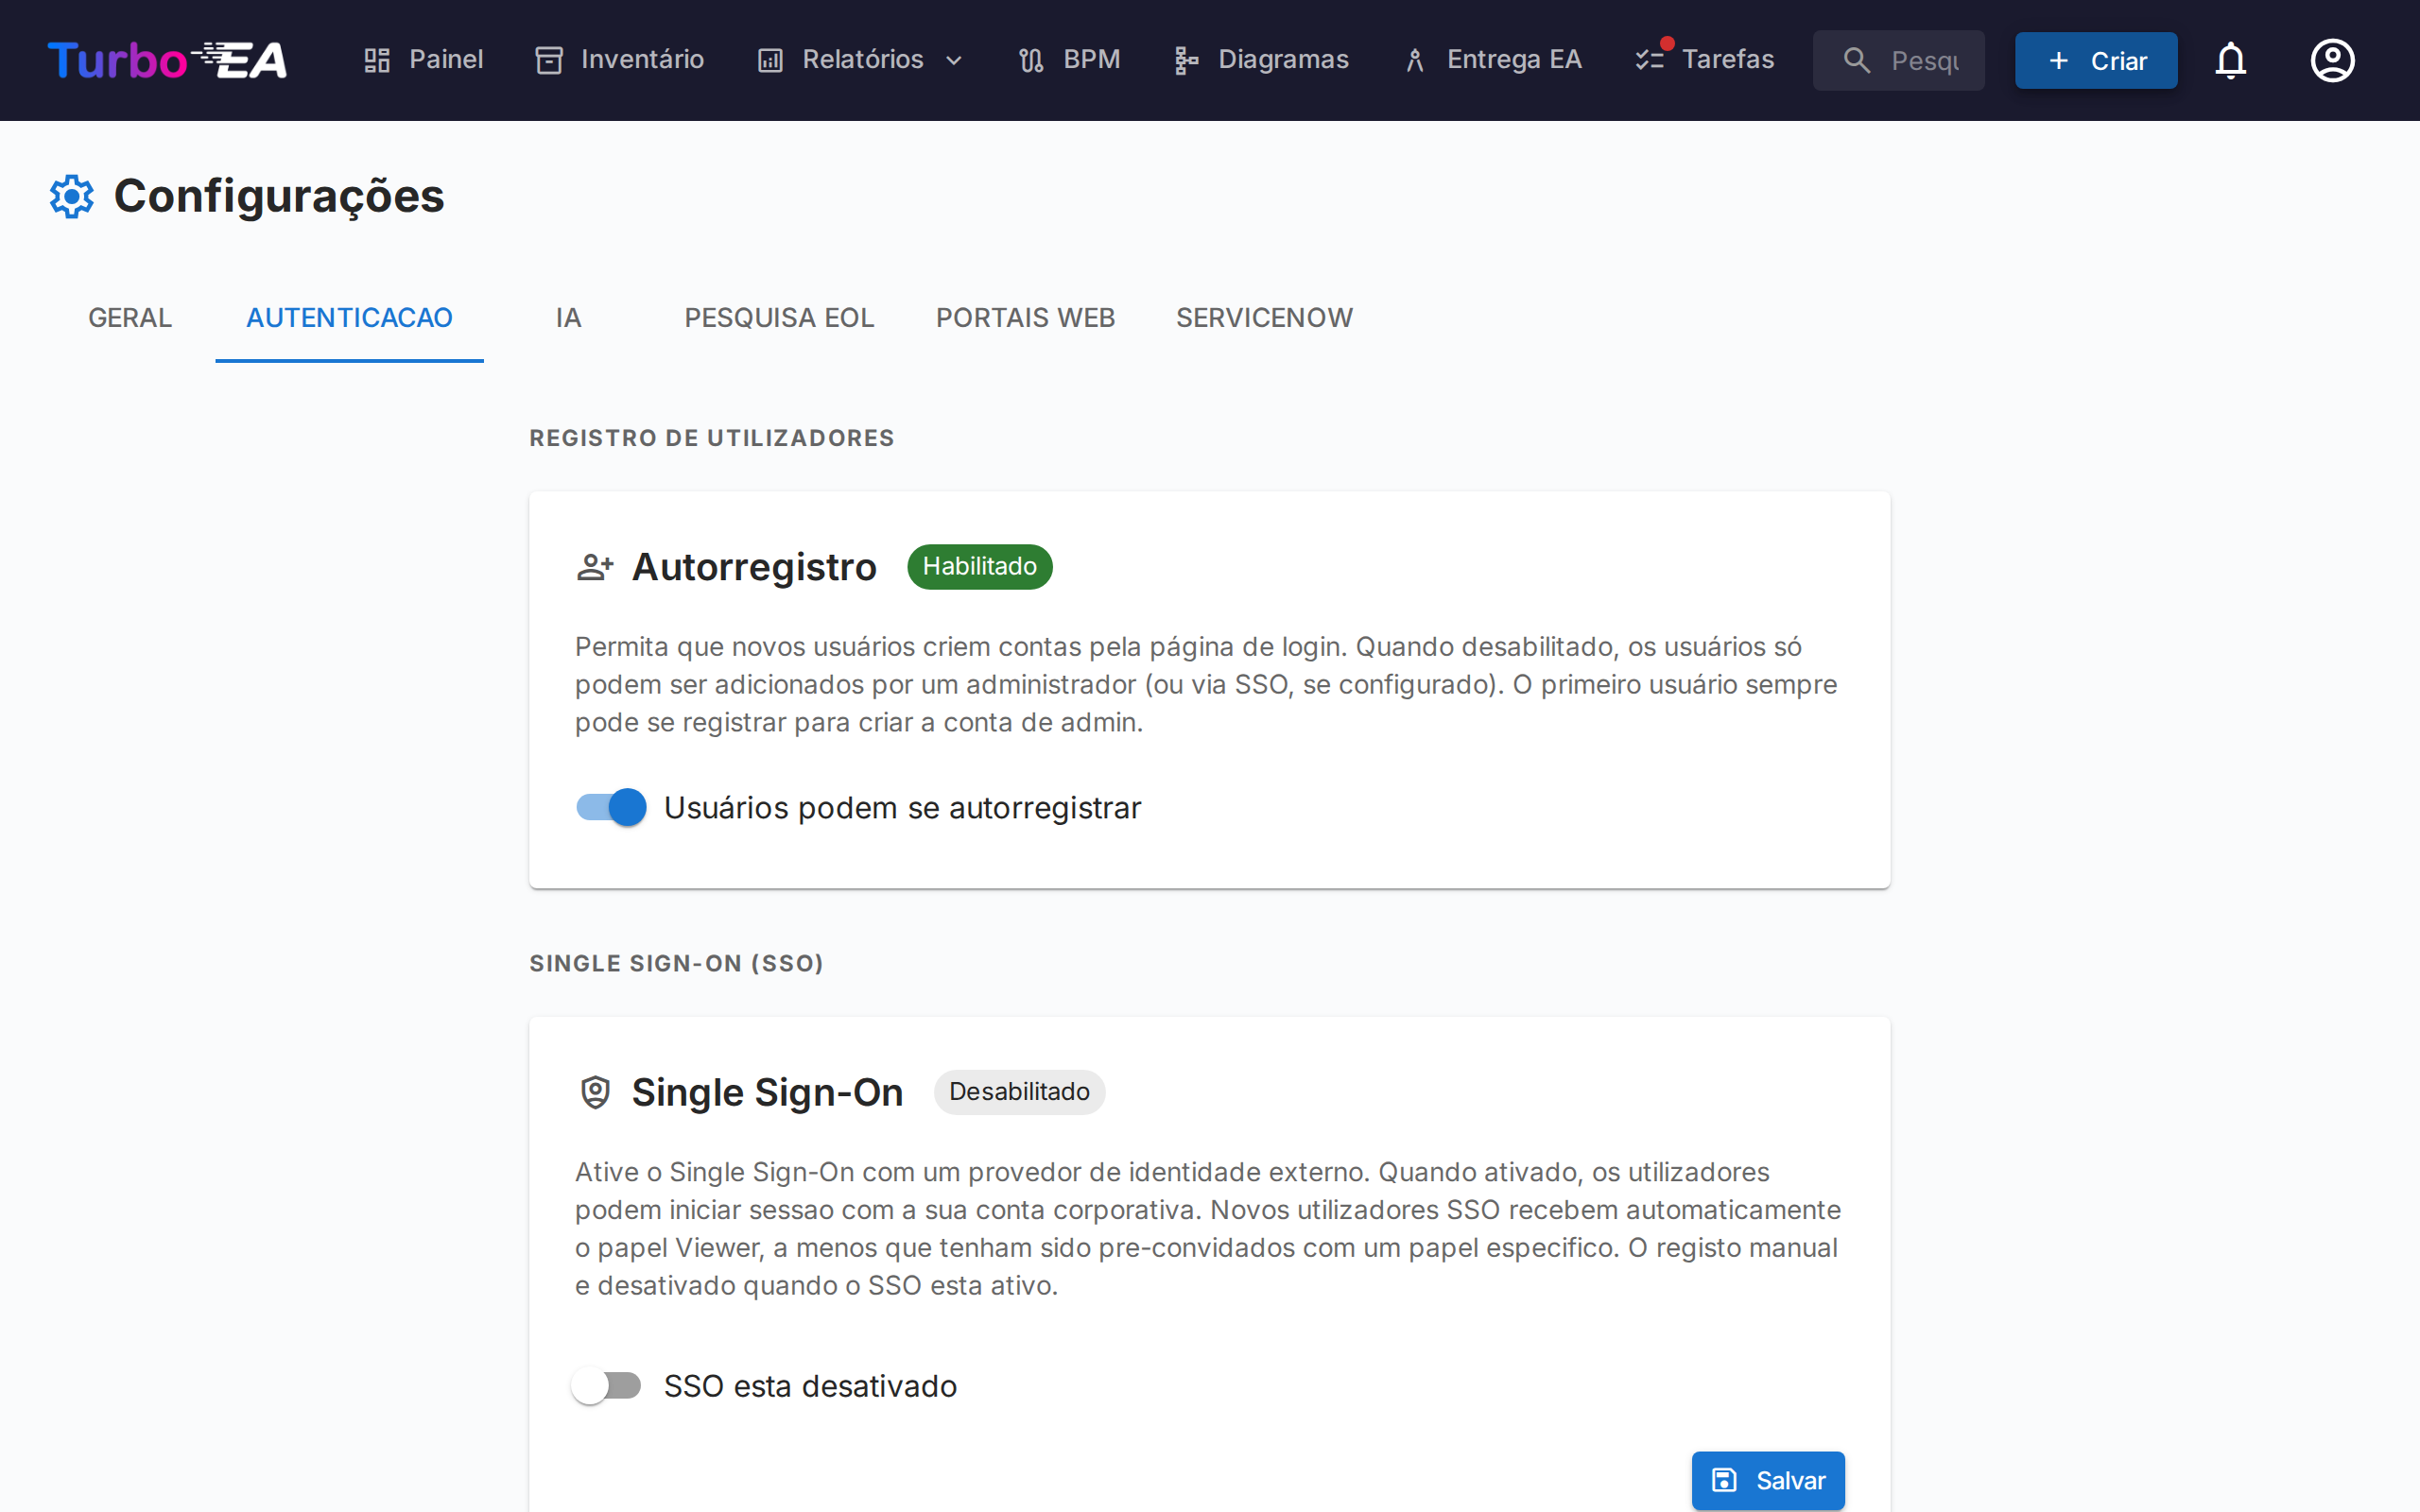Open the notifications bell
This screenshot has width=2420, height=1512.
click(2232, 60)
